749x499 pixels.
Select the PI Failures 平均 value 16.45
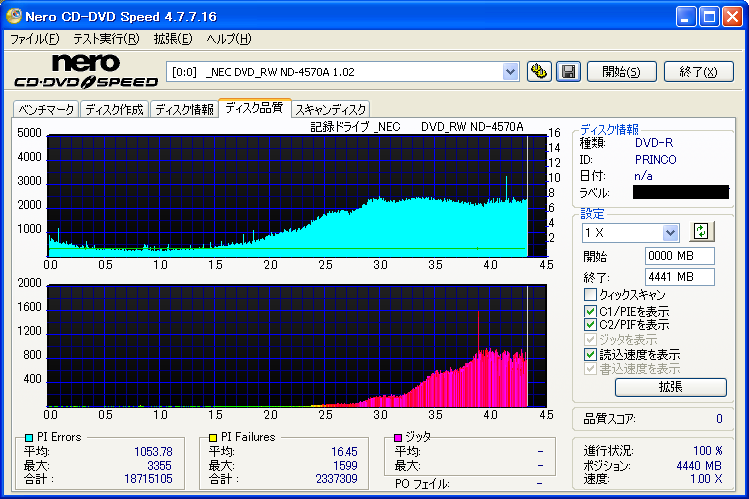[x=344, y=452]
